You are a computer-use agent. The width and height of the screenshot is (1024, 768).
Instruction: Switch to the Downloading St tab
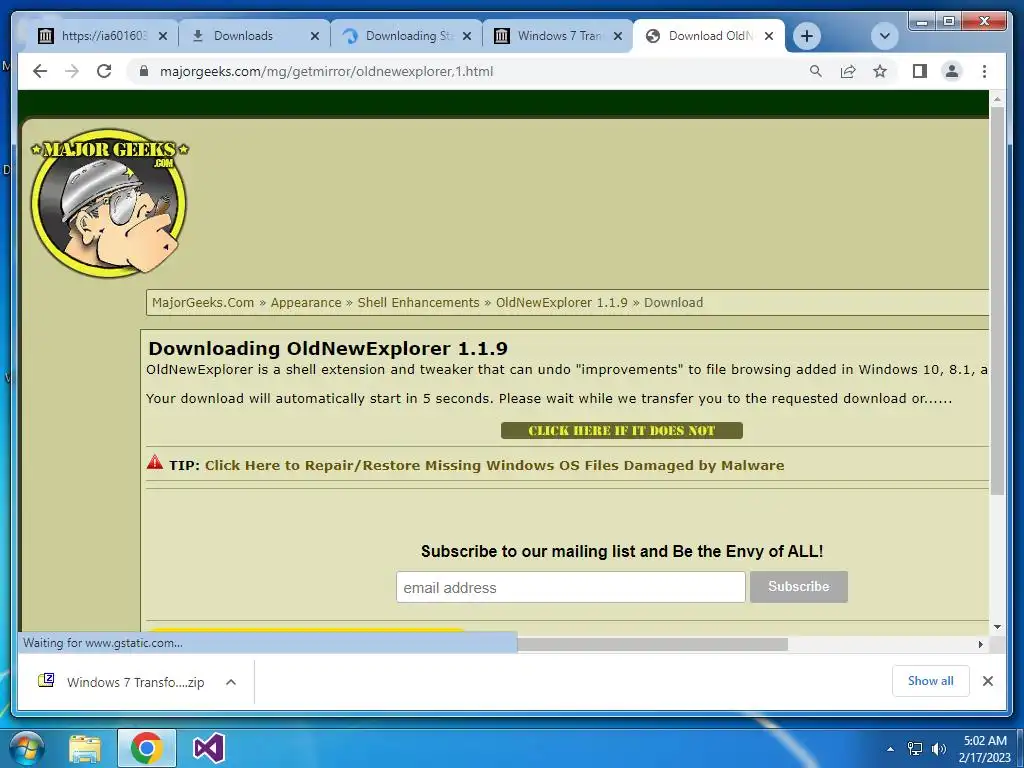[406, 36]
